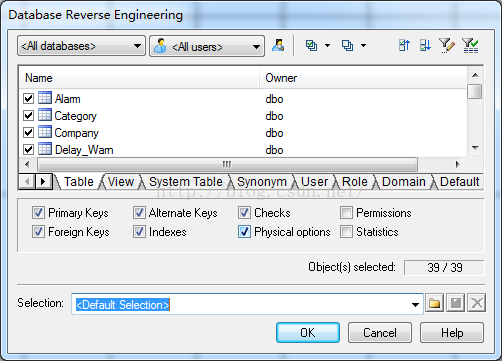Viewport: 502px width, 361px height.
Task: Click the vertical scrollbar thumb
Action: (475, 91)
